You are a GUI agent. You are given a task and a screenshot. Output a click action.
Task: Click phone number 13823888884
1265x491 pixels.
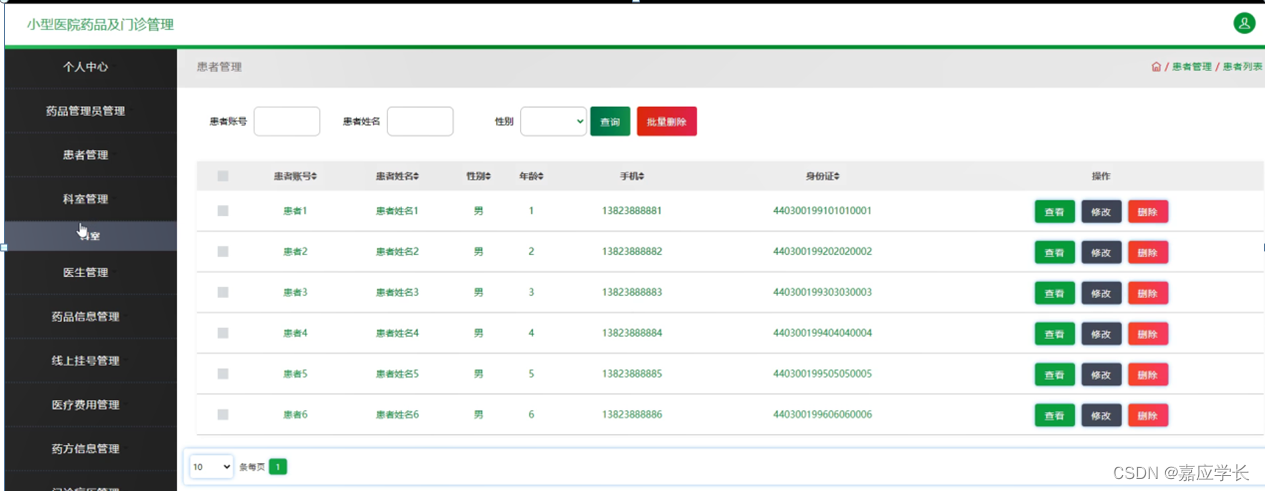[x=632, y=333]
